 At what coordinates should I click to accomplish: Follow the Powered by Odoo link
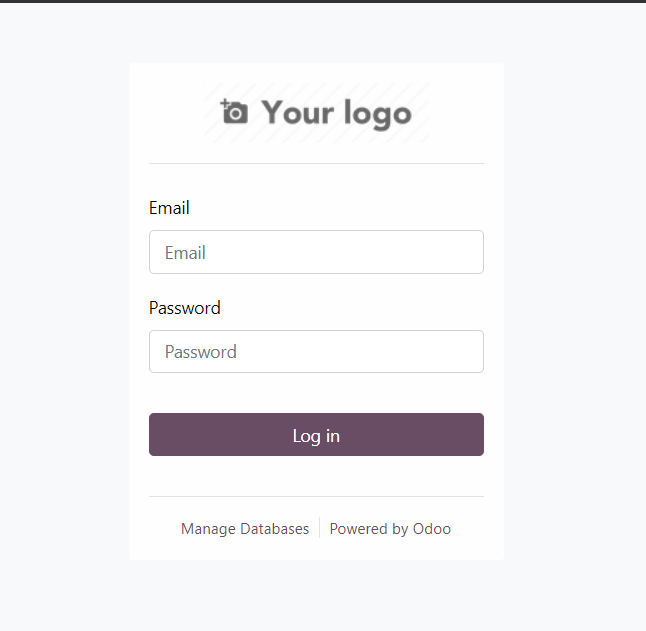(390, 529)
